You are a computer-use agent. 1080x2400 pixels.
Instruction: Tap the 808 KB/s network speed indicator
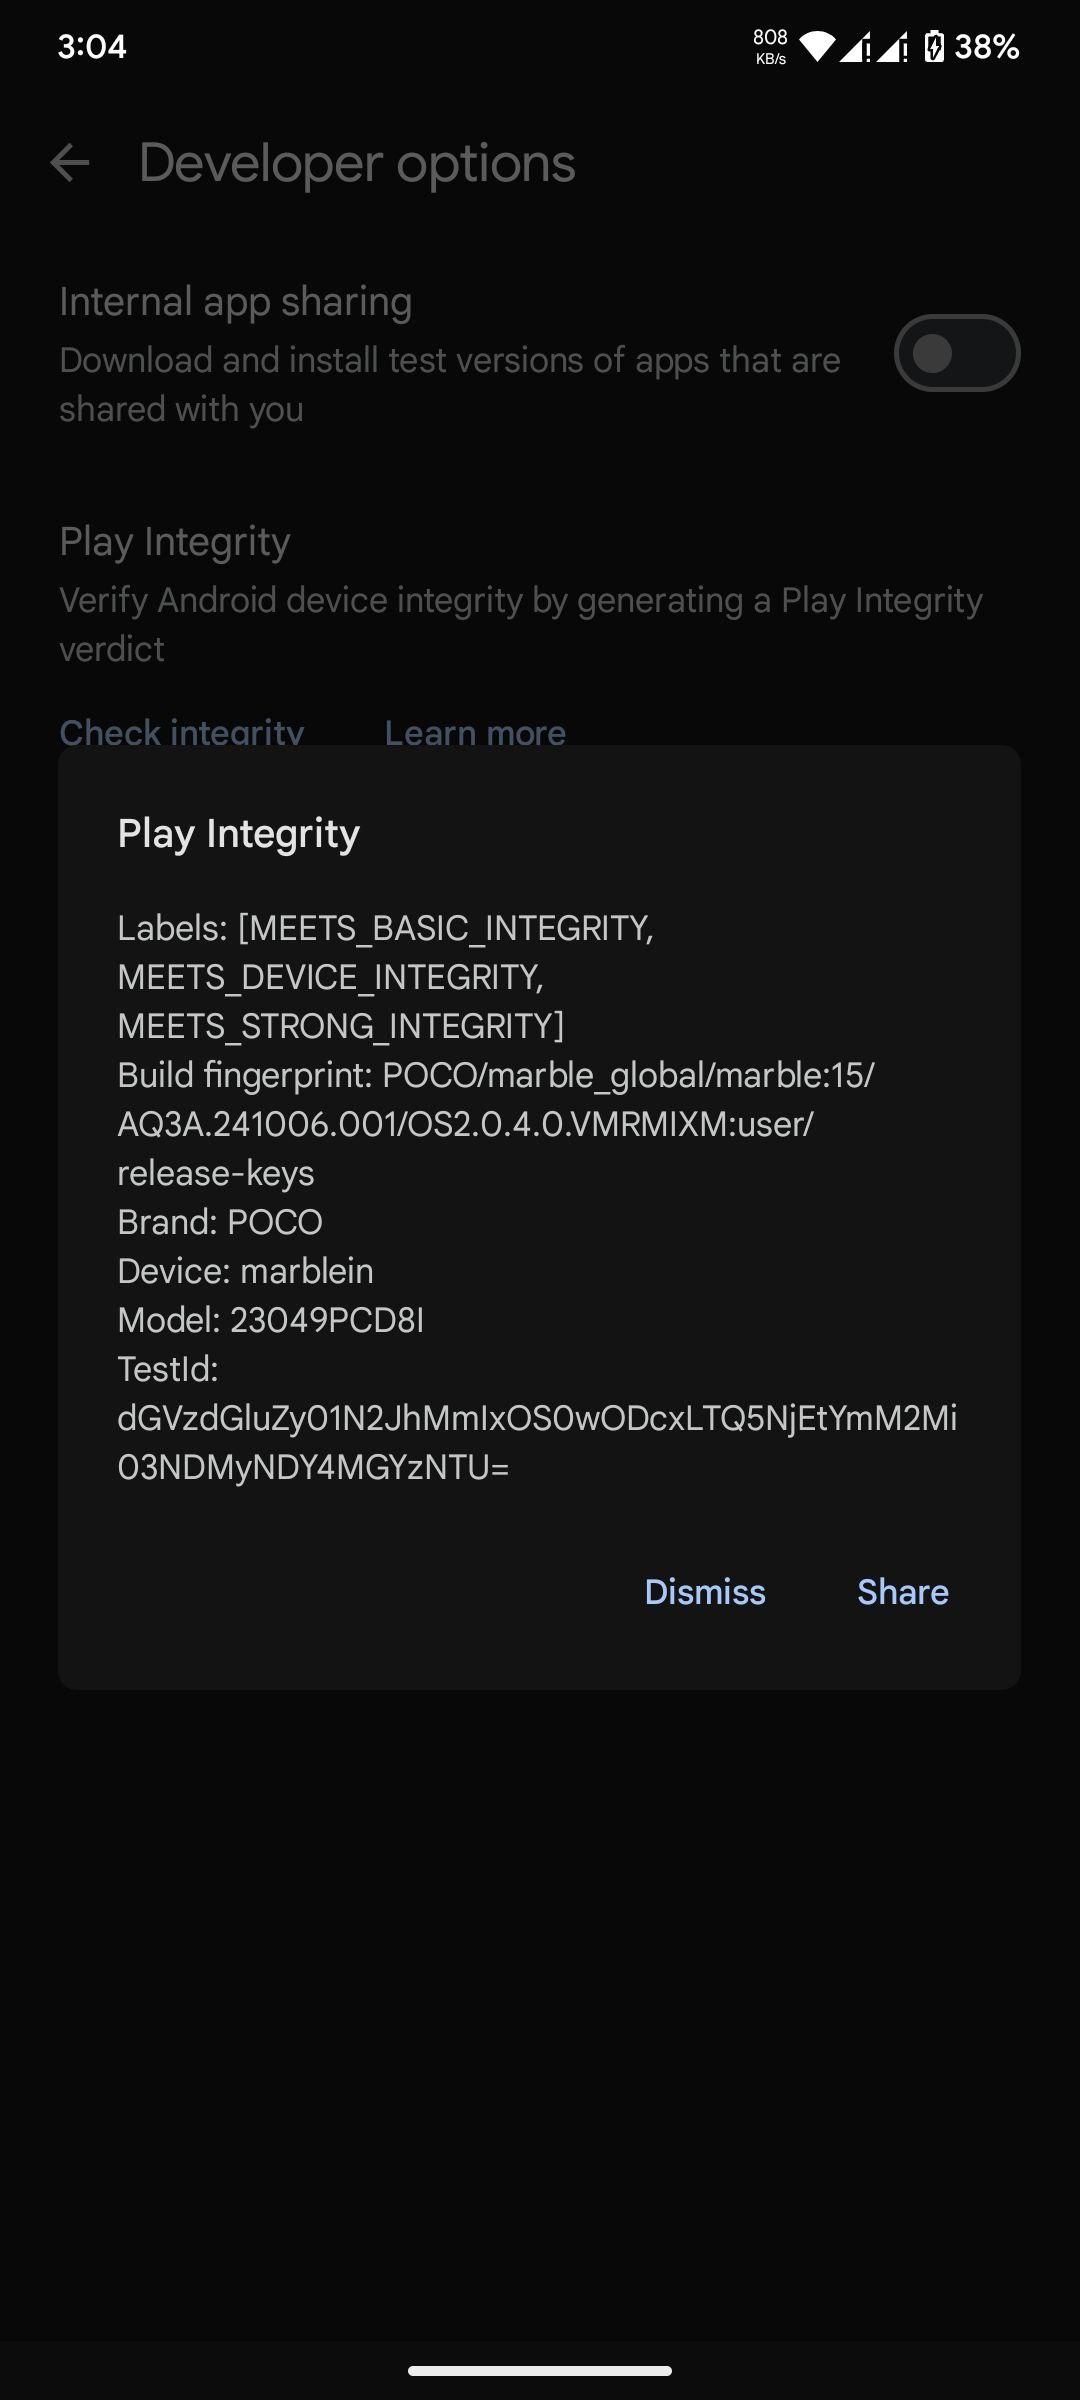pyautogui.click(x=770, y=47)
